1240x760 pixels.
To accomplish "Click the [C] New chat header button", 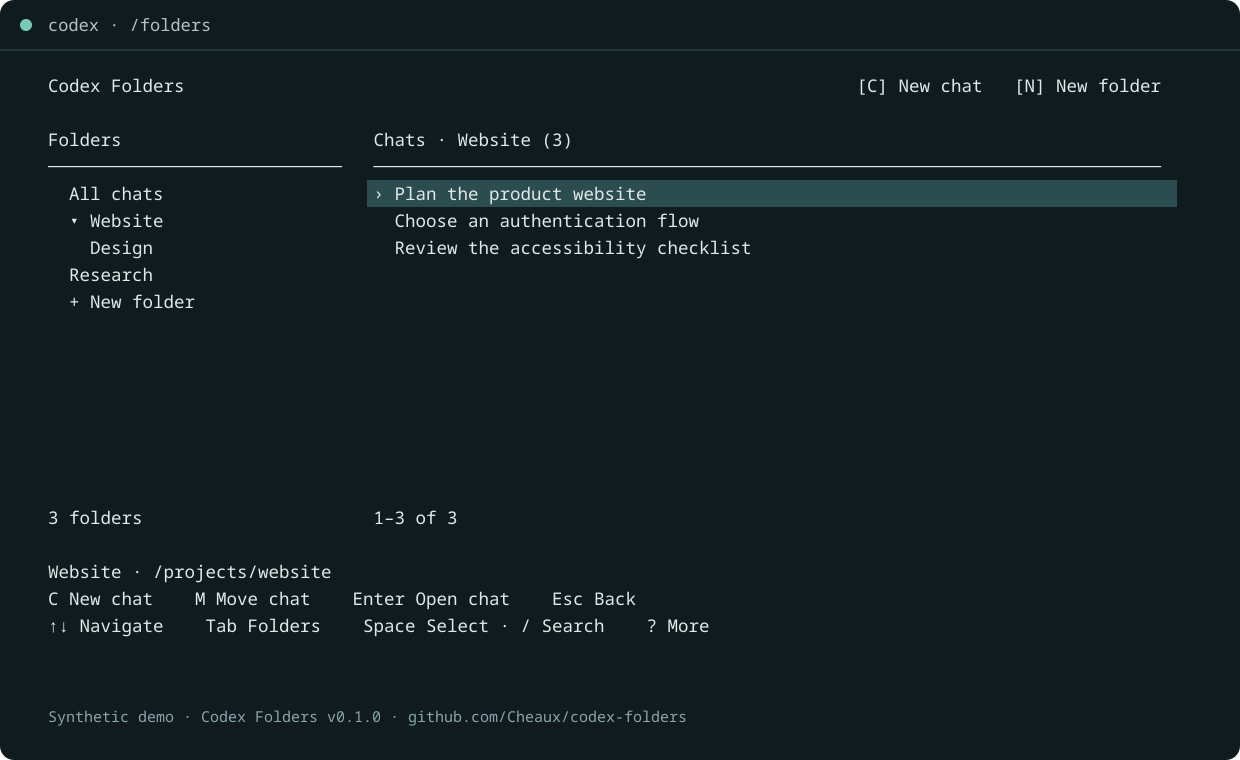I will pos(920,86).
